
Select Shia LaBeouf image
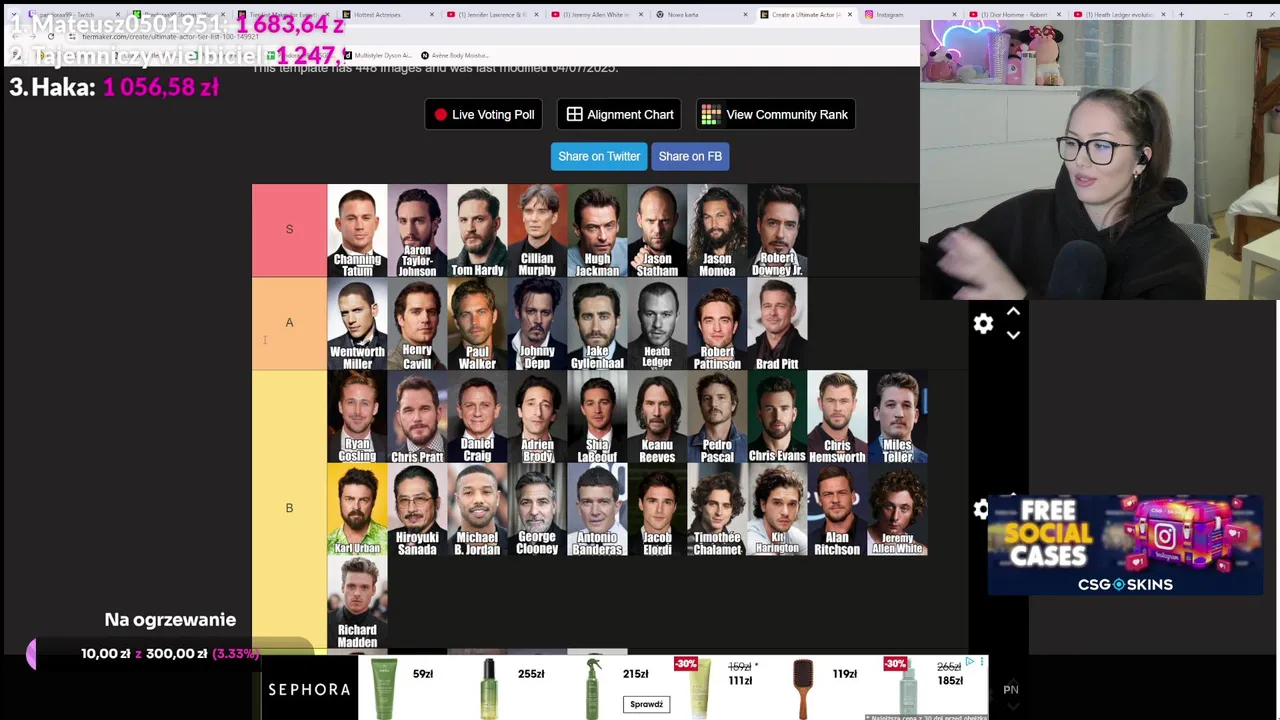tap(597, 417)
